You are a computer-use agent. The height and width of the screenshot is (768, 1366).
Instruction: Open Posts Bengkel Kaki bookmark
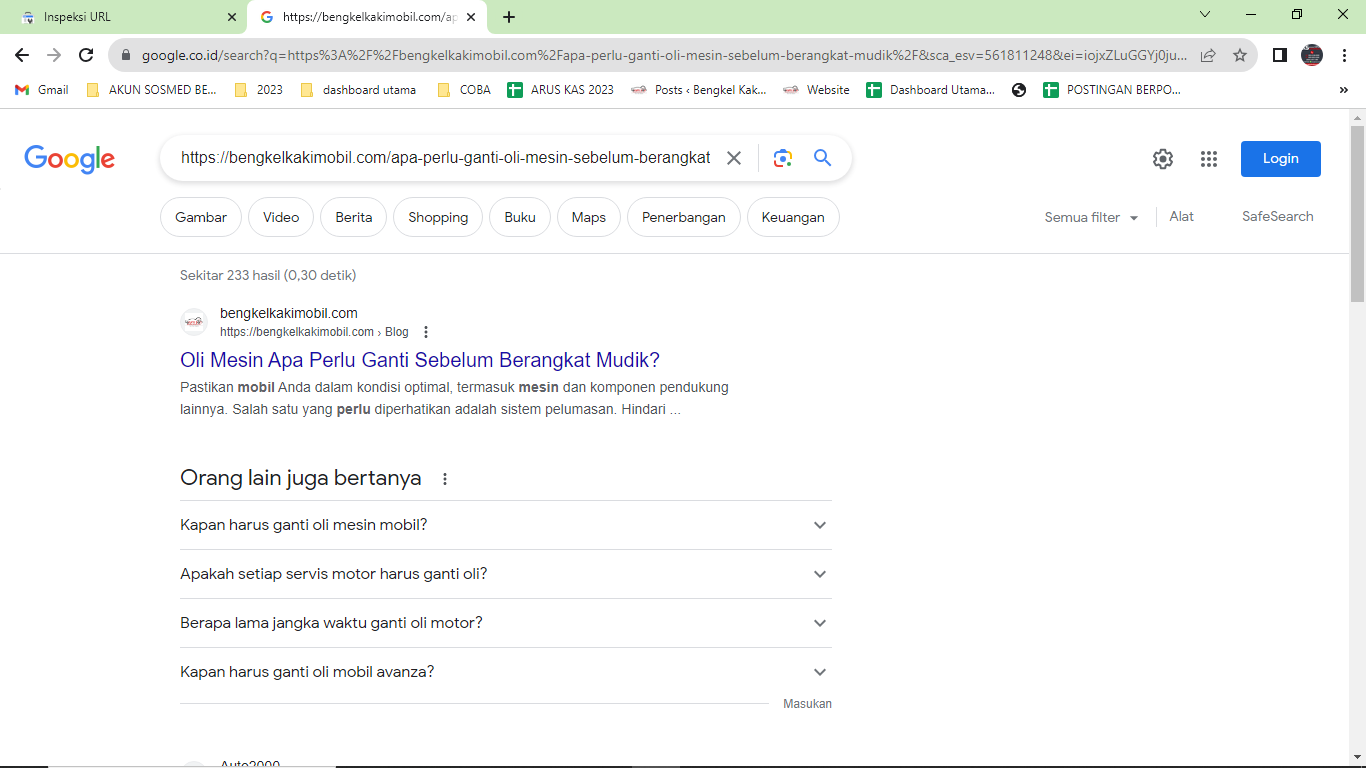[699, 90]
